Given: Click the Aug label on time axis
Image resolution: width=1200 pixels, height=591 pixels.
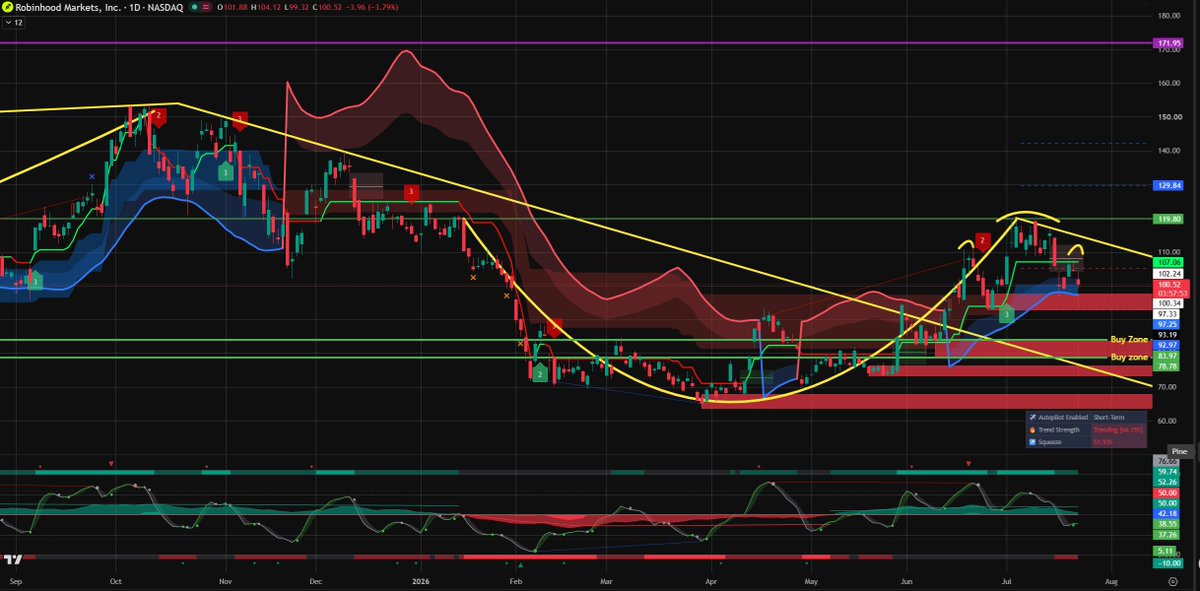Looking at the screenshot, I should point(1110,579).
